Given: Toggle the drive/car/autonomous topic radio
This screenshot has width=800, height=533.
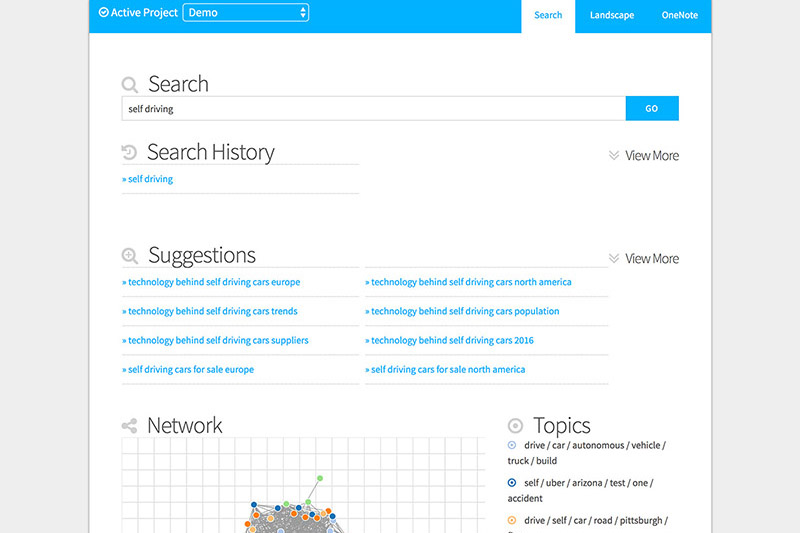Looking at the screenshot, I should 512,445.
